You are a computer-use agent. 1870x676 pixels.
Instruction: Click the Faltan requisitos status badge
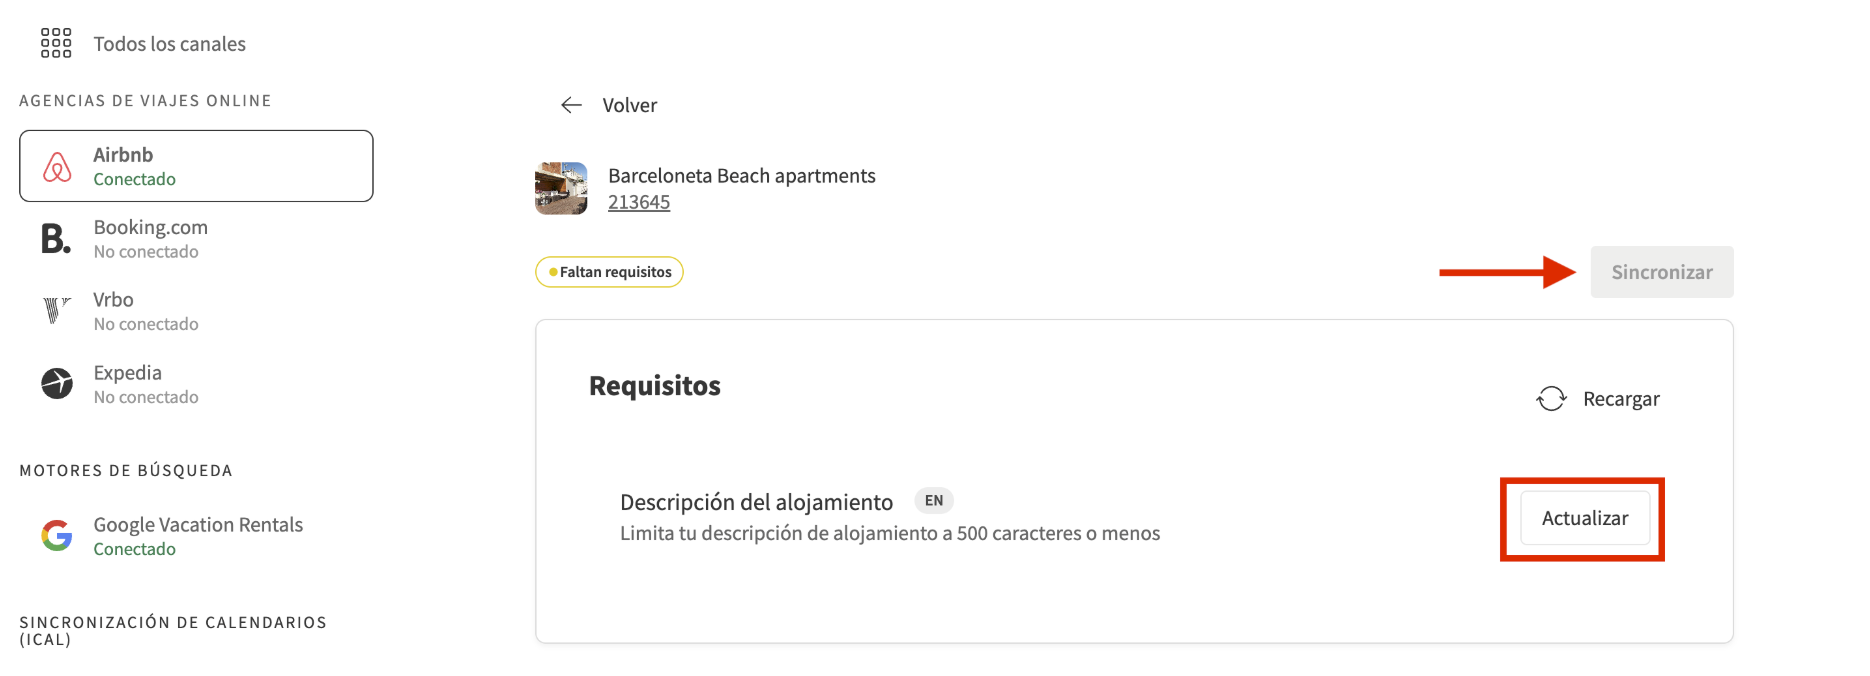(609, 272)
